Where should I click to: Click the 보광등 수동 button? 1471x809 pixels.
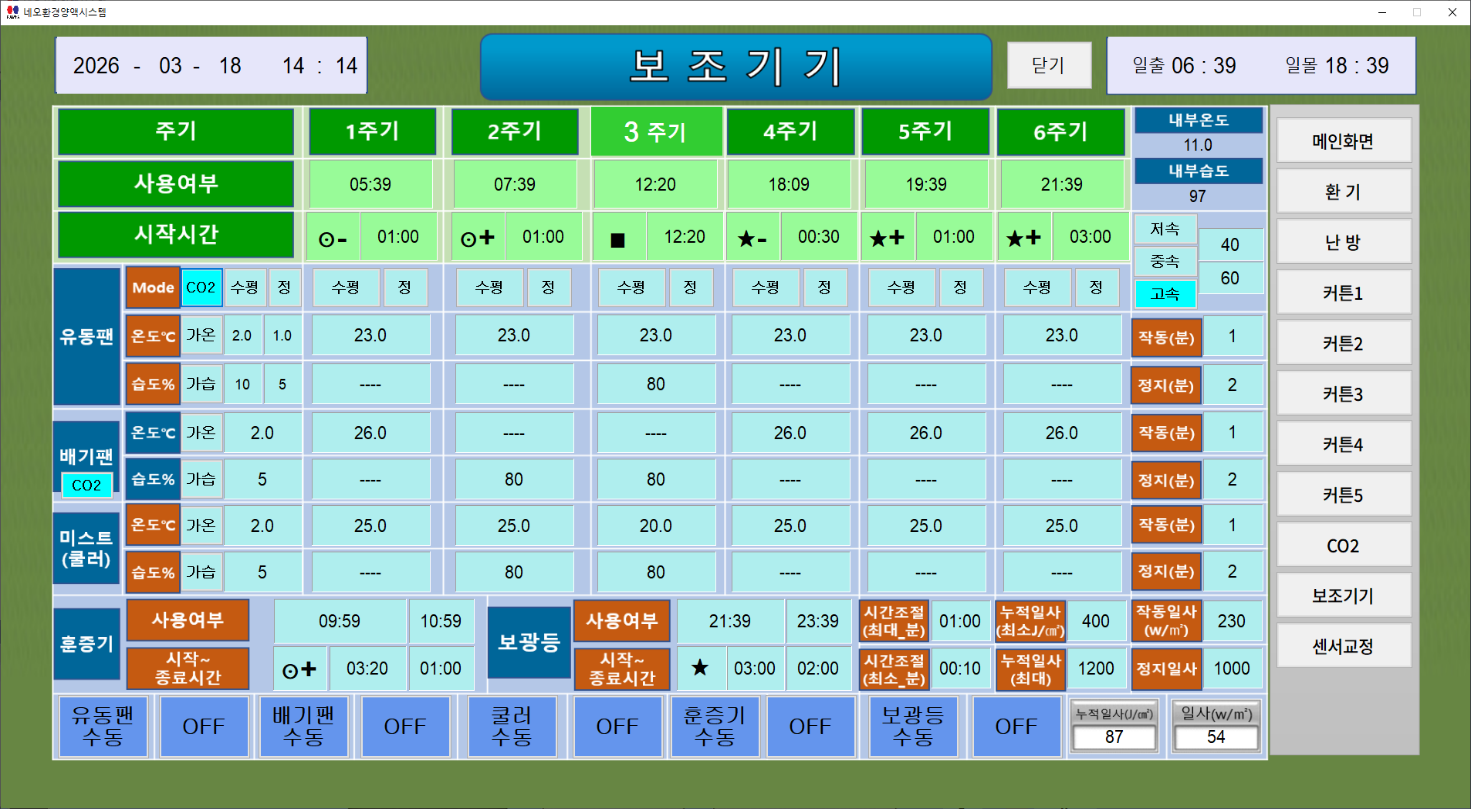point(913,727)
